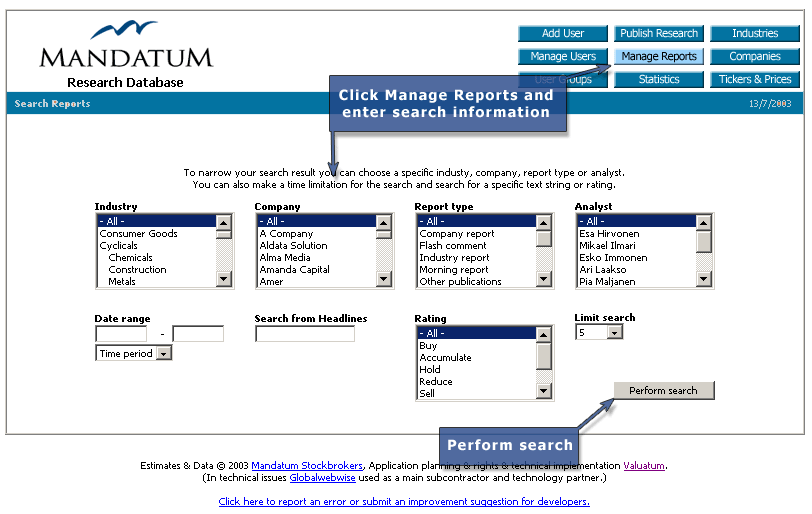Screen dimensions: 812x514
Task: Focus the Search from Headlines field
Action: [x=305, y=334]
